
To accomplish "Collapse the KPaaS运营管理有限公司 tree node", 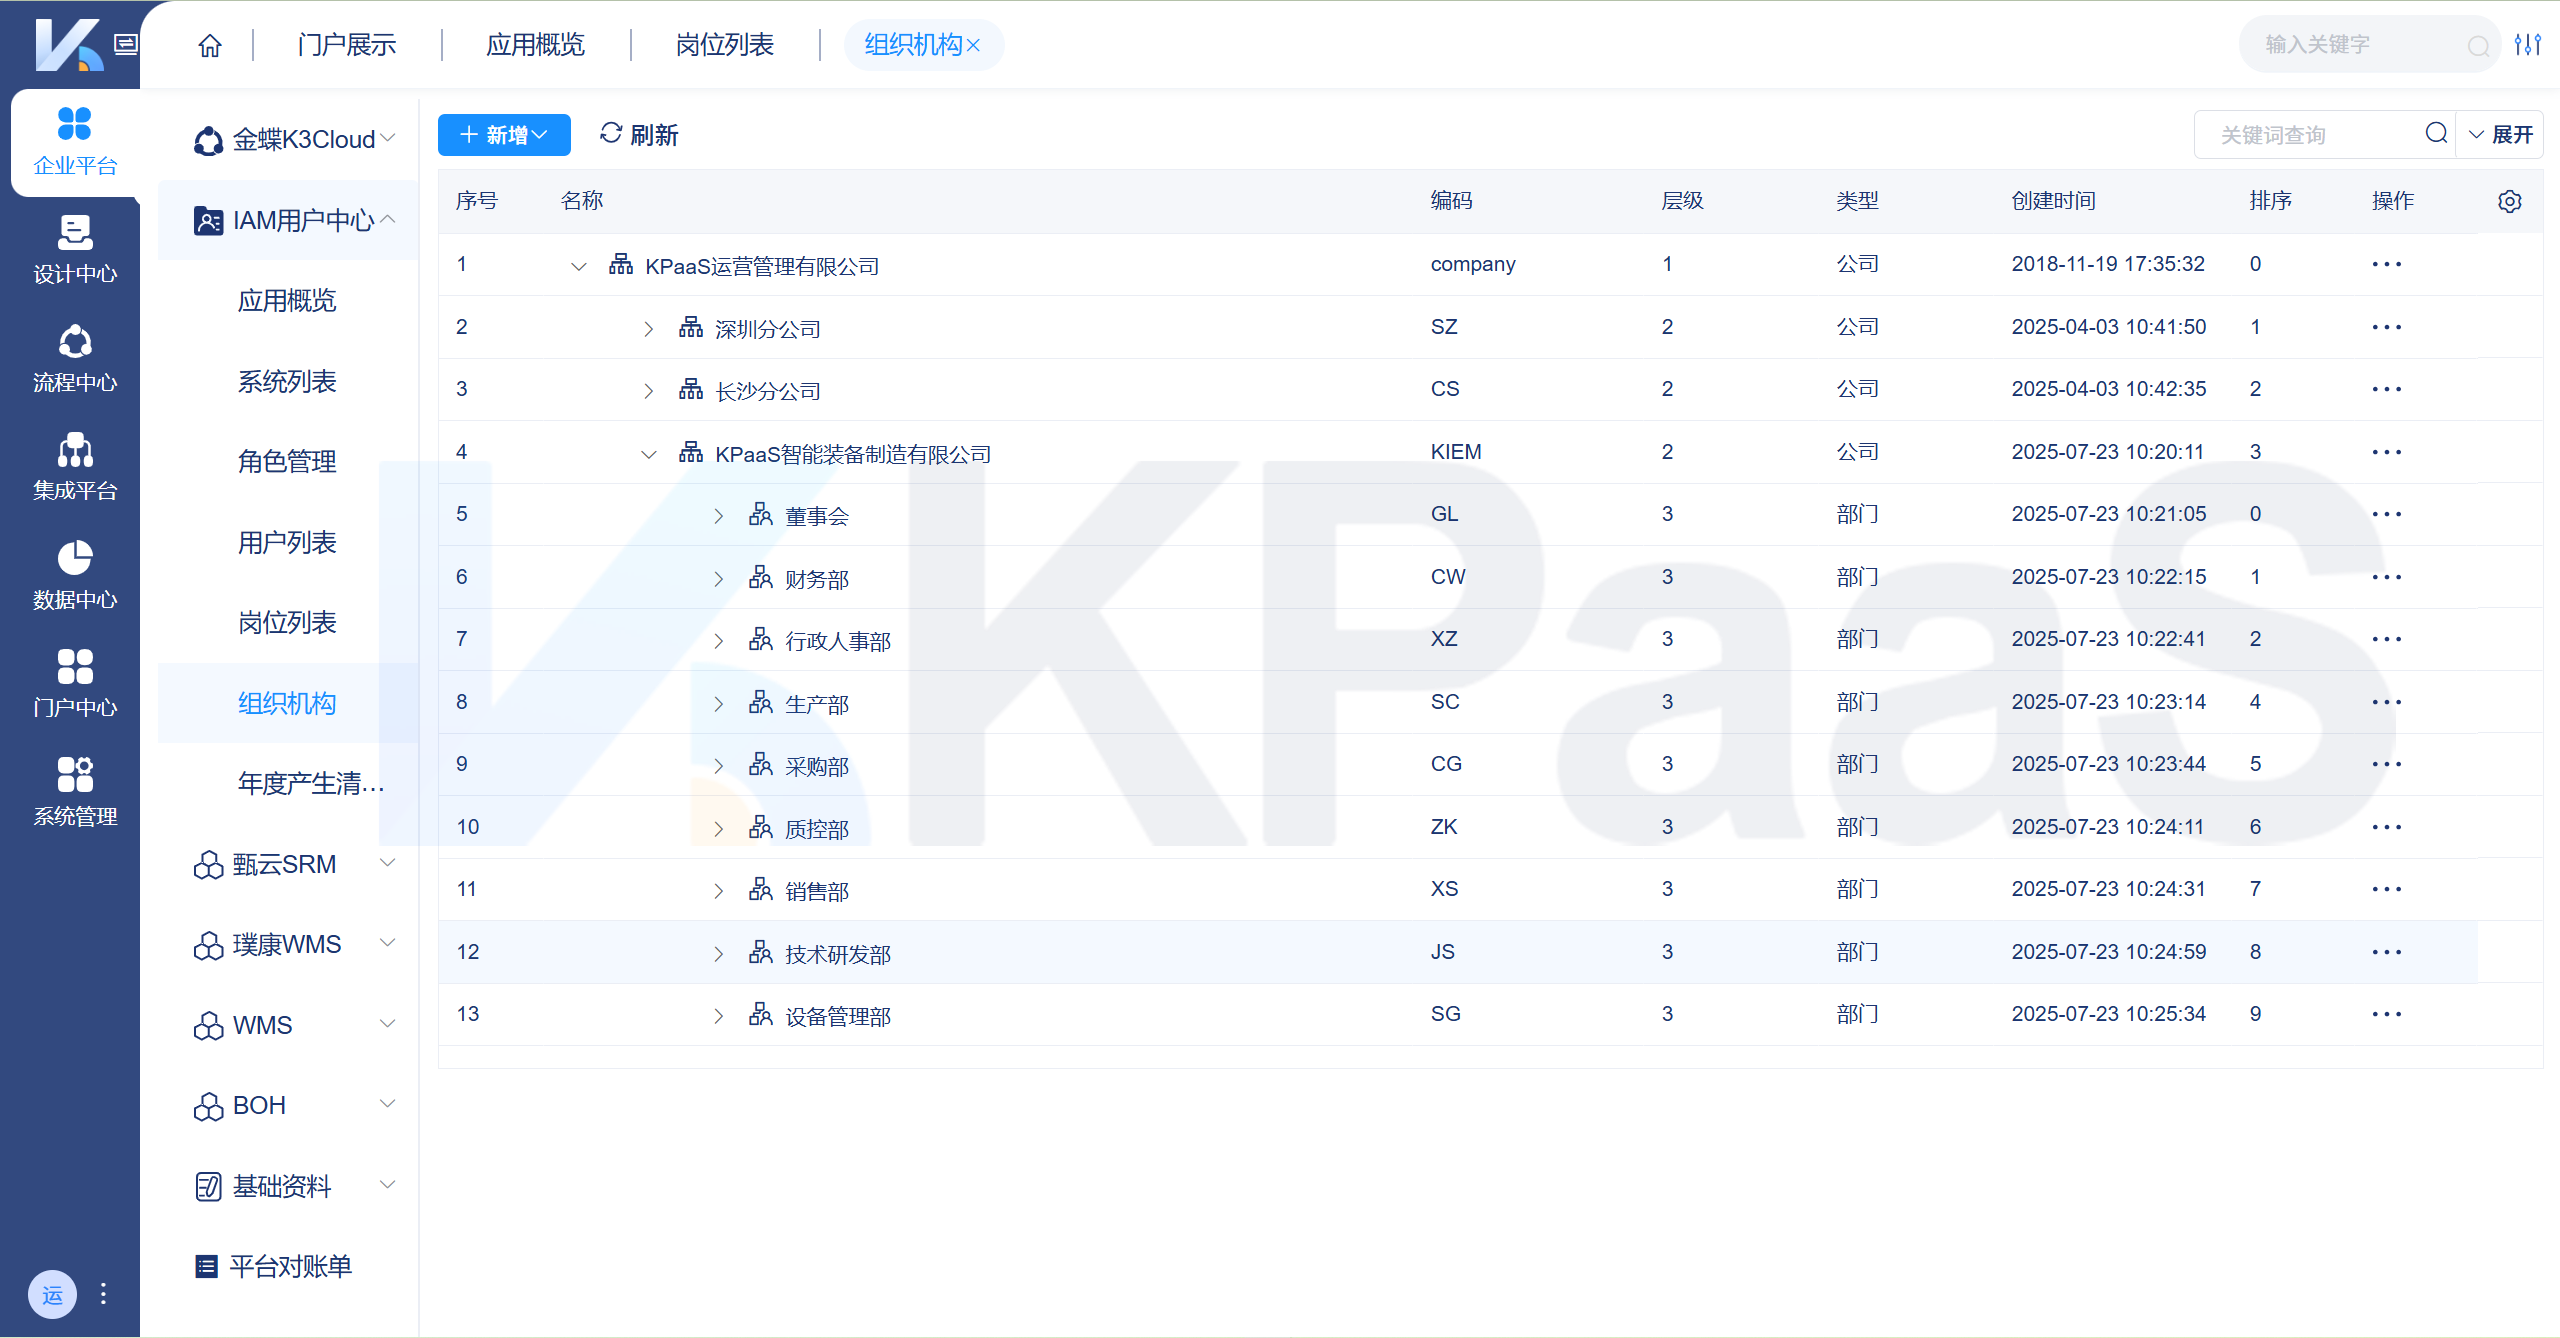I will [578, 266].
